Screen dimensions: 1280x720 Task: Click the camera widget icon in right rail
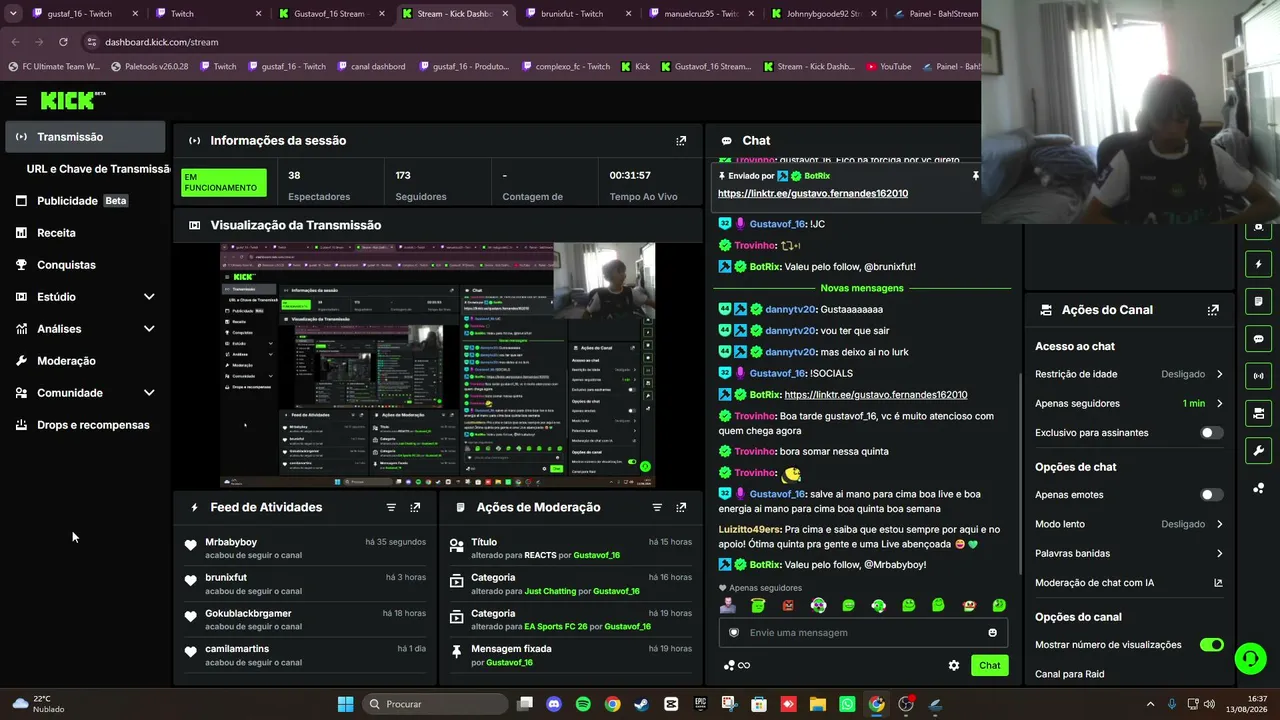pyautogui.click(x=1259, y=413)
